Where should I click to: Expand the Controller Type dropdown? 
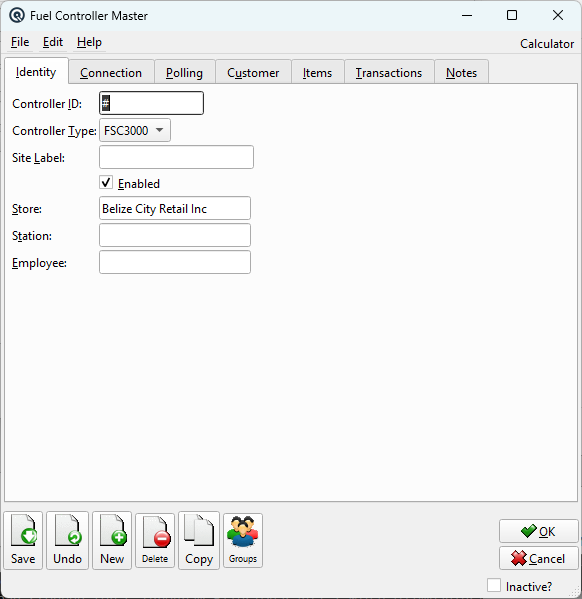click(x=135, y=130)
